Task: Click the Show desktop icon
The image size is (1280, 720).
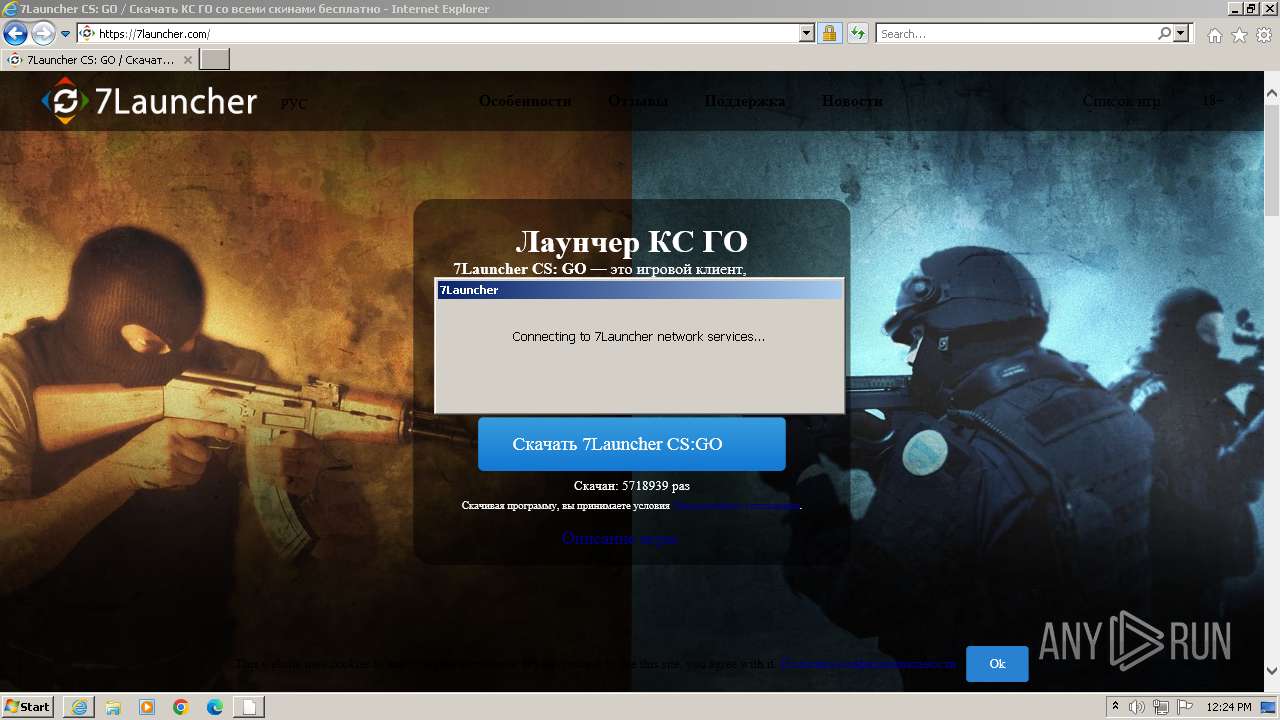Action: 1269,707
